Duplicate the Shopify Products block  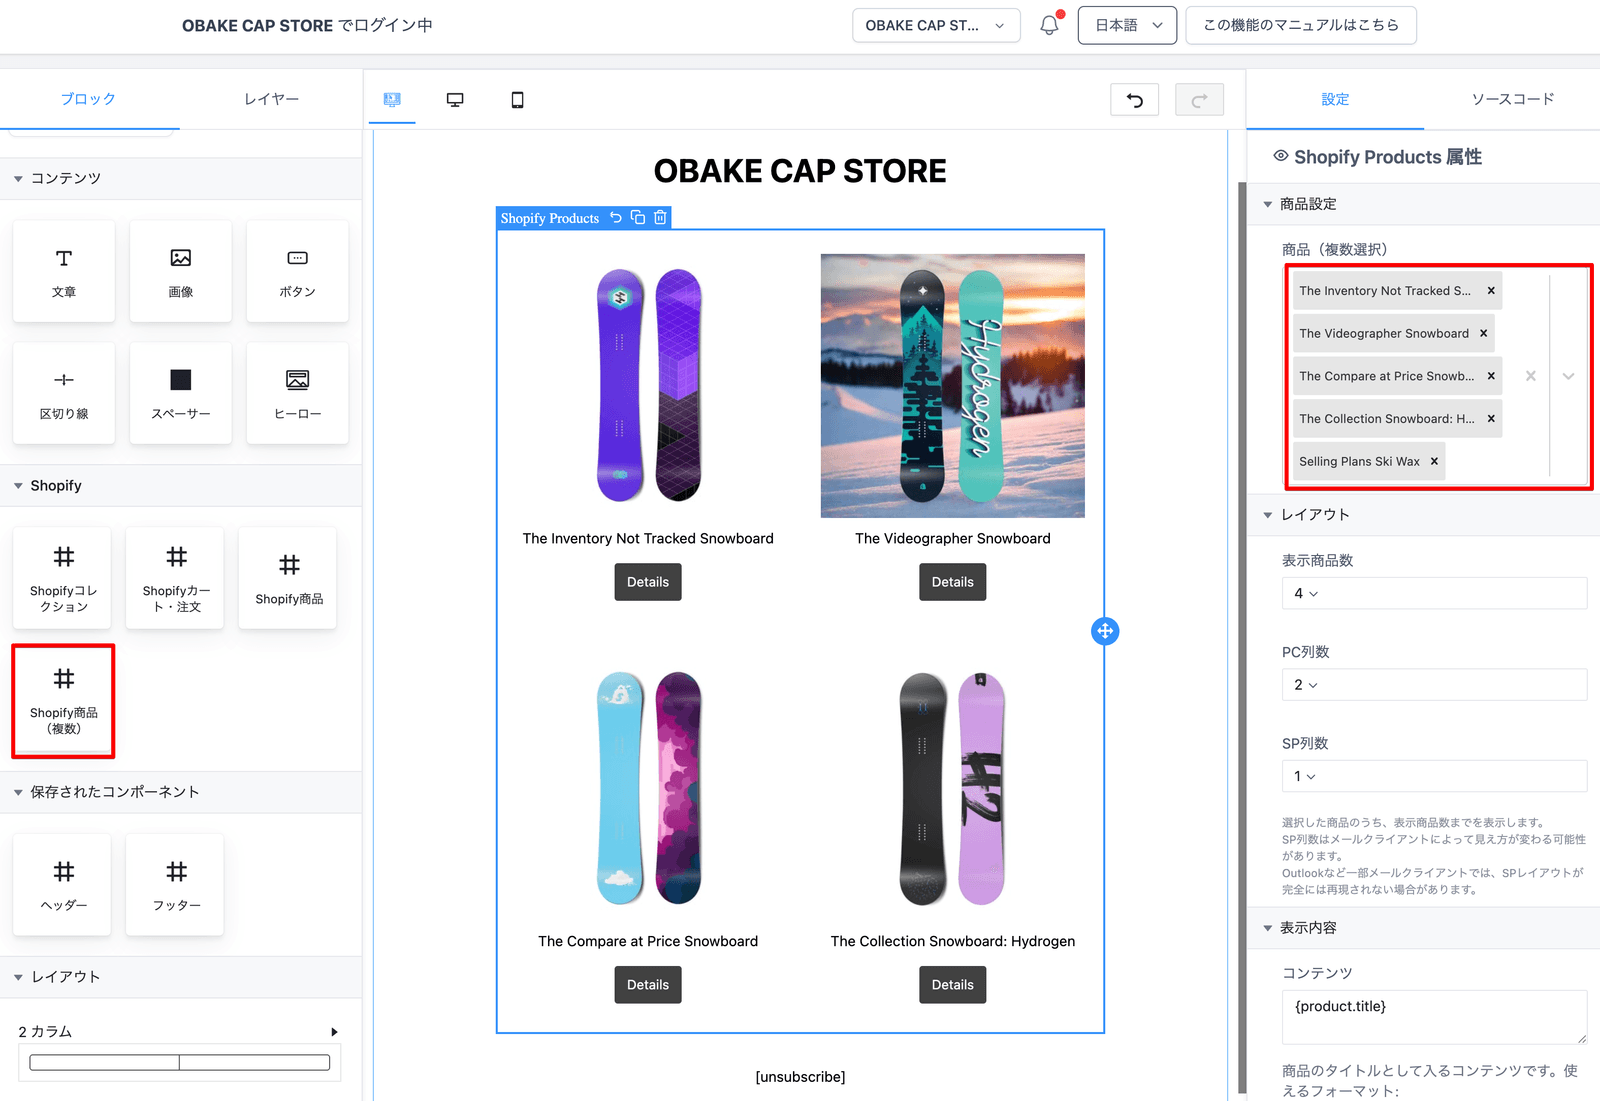click(638, 218)
